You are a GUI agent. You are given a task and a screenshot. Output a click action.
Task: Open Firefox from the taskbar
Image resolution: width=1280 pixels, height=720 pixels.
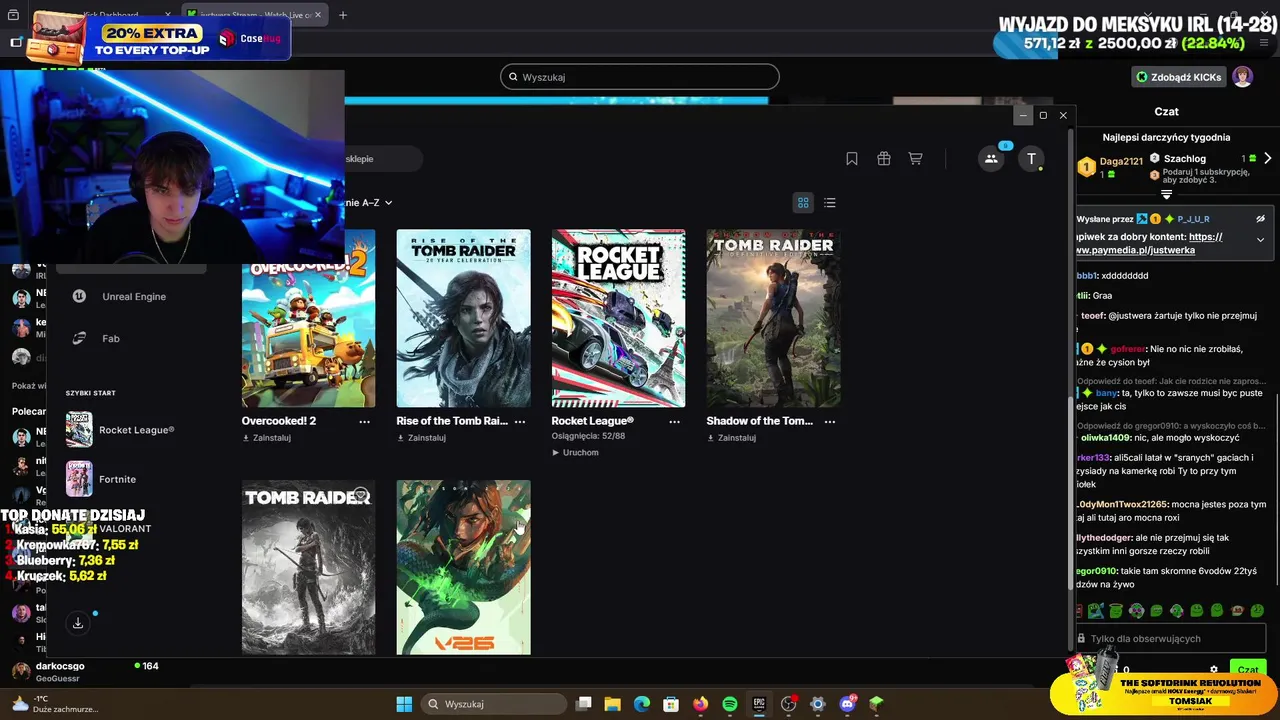pyautogui.click(x=700, y=704)
